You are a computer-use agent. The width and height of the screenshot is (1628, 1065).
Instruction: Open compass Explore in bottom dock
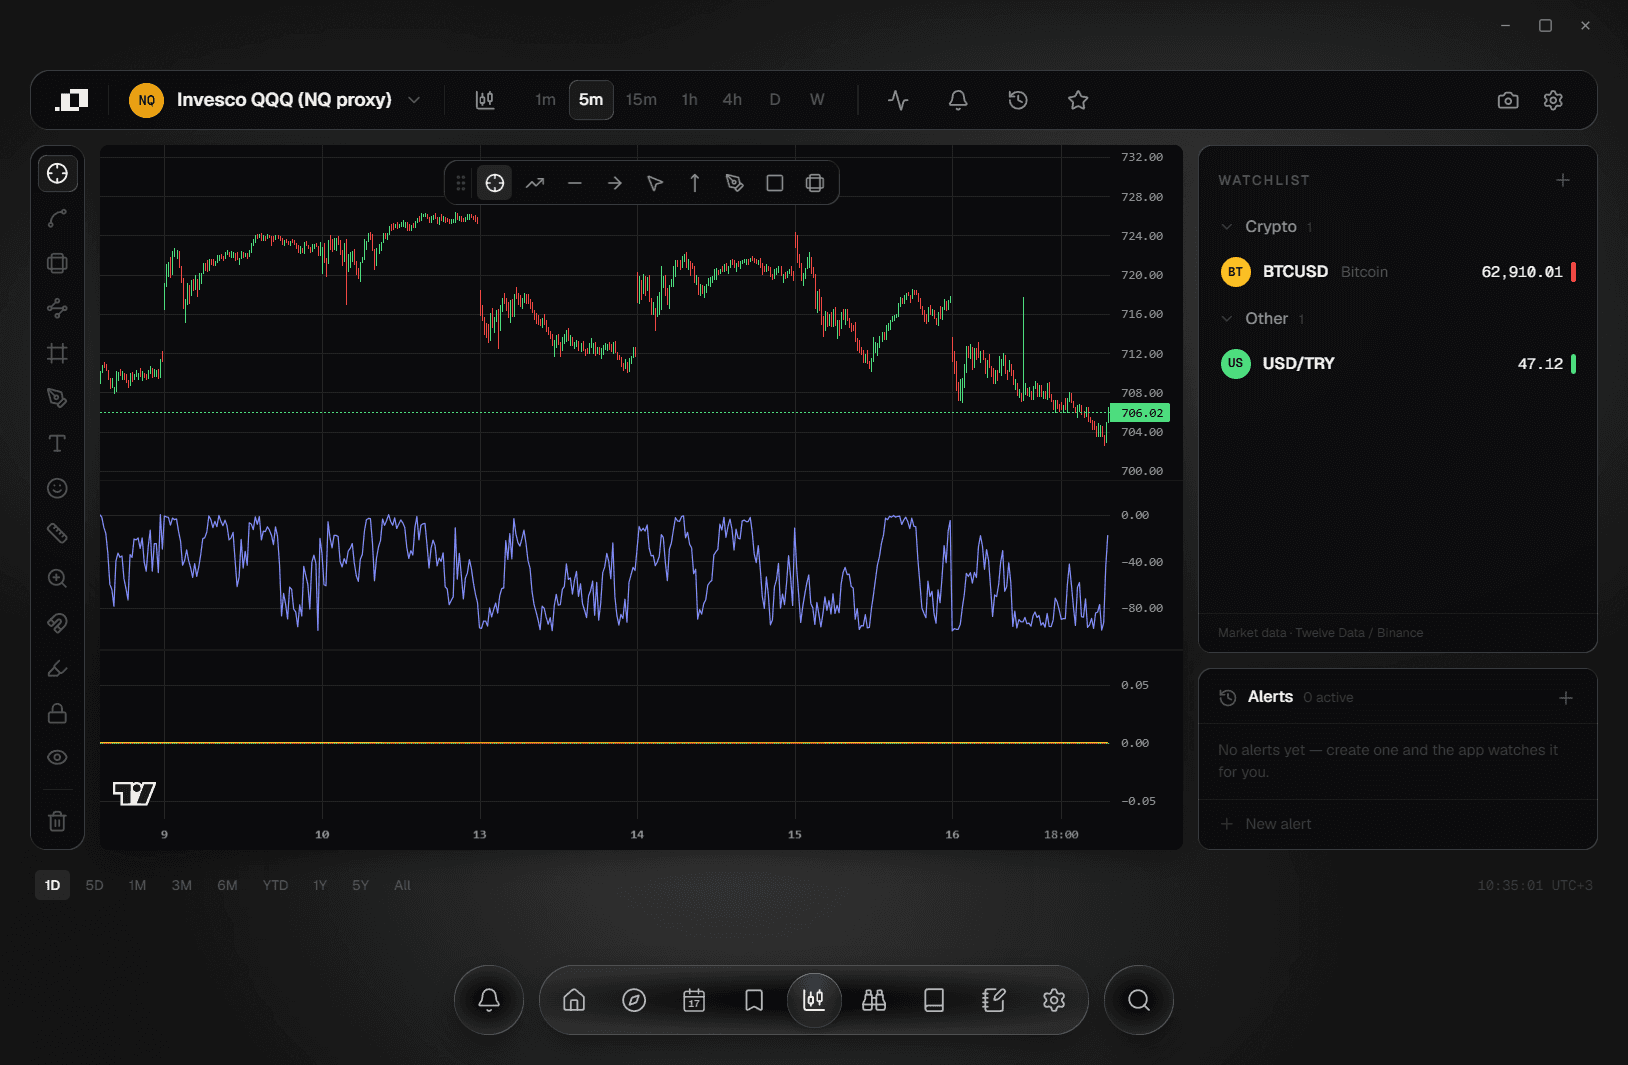(x=634, y=1000)
